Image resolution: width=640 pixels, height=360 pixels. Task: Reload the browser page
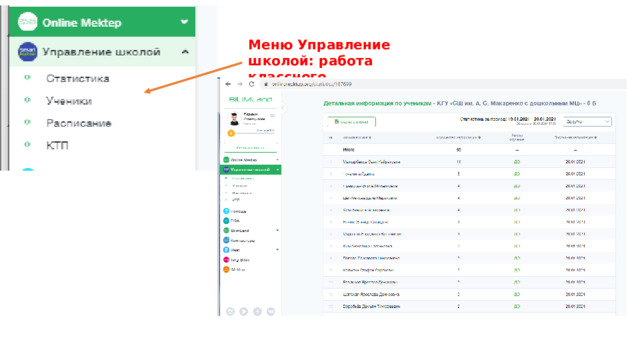pos(251,84)
